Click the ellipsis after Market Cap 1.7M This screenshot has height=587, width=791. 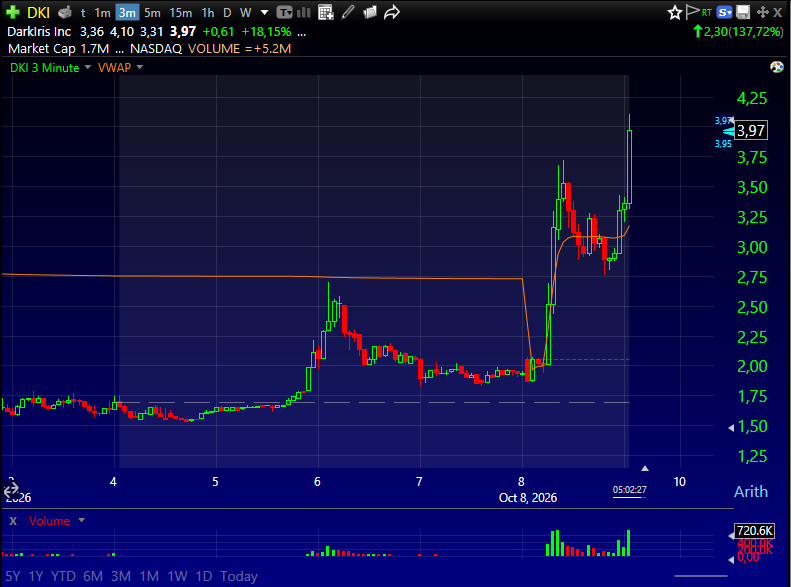(x=120, y=49)
